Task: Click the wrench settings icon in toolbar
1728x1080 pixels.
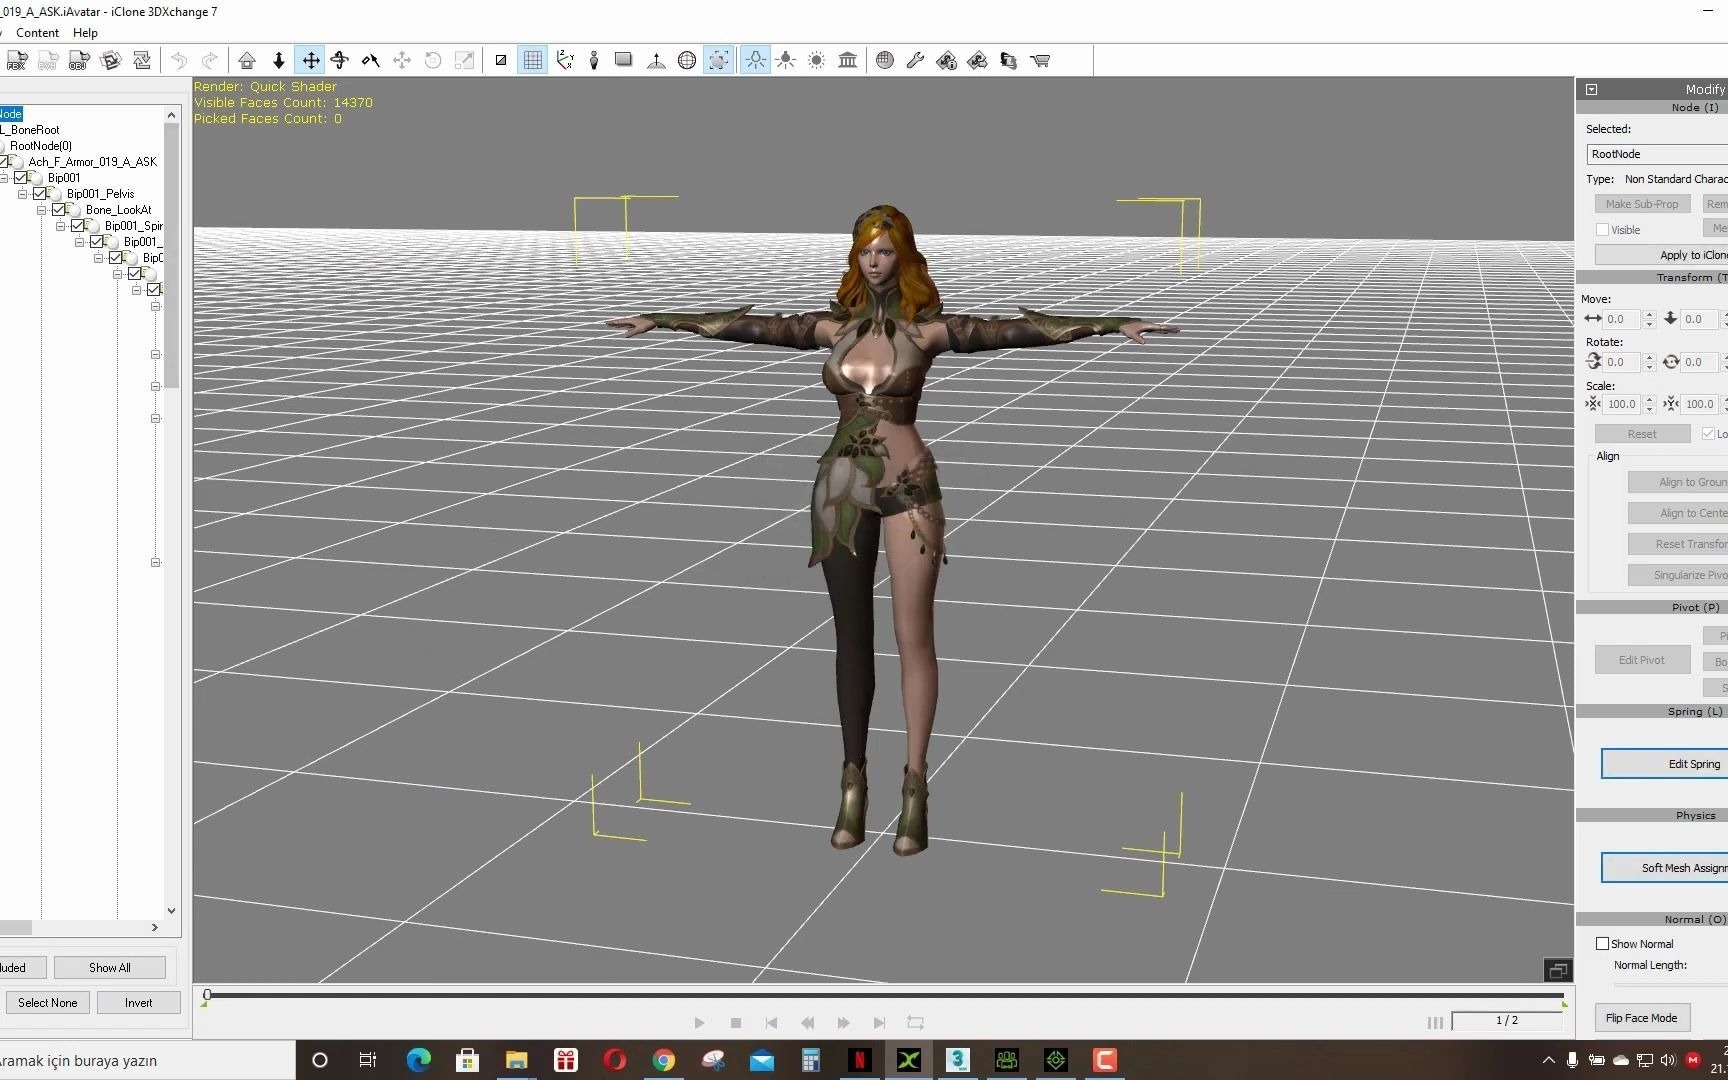Action: tap(915, 61)
